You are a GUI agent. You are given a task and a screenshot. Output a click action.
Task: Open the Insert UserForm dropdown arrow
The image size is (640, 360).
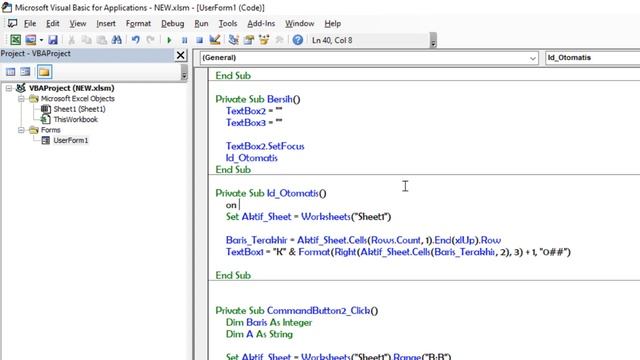coord(41,40)
